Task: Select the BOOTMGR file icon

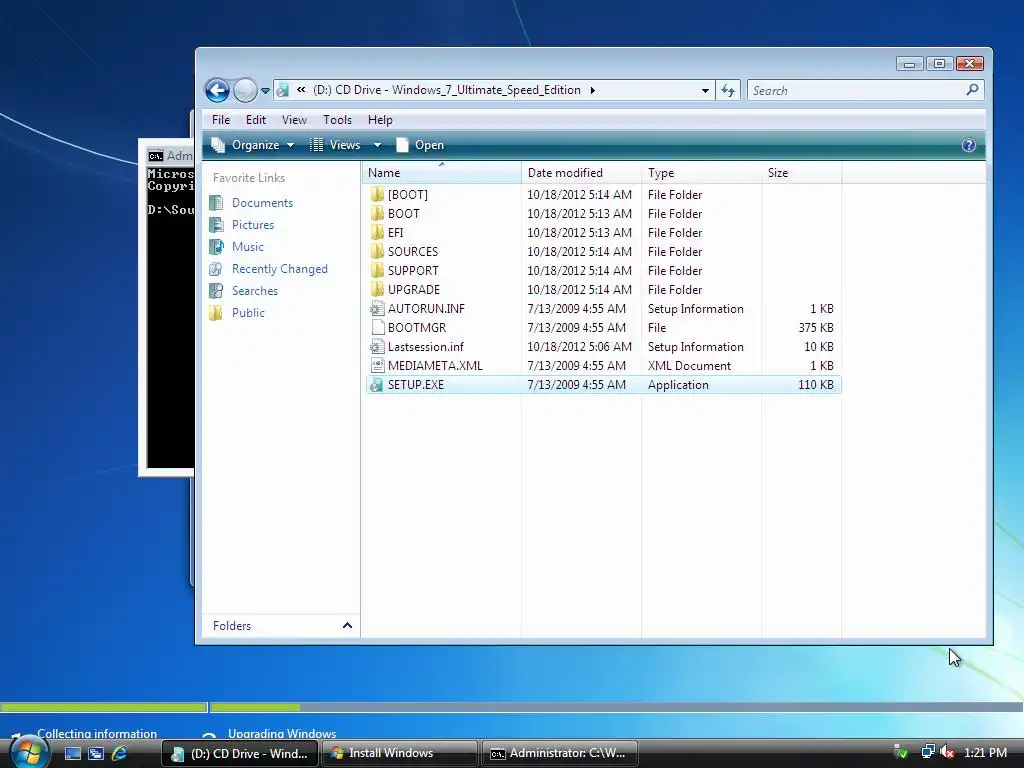Action: coord(377,327)
